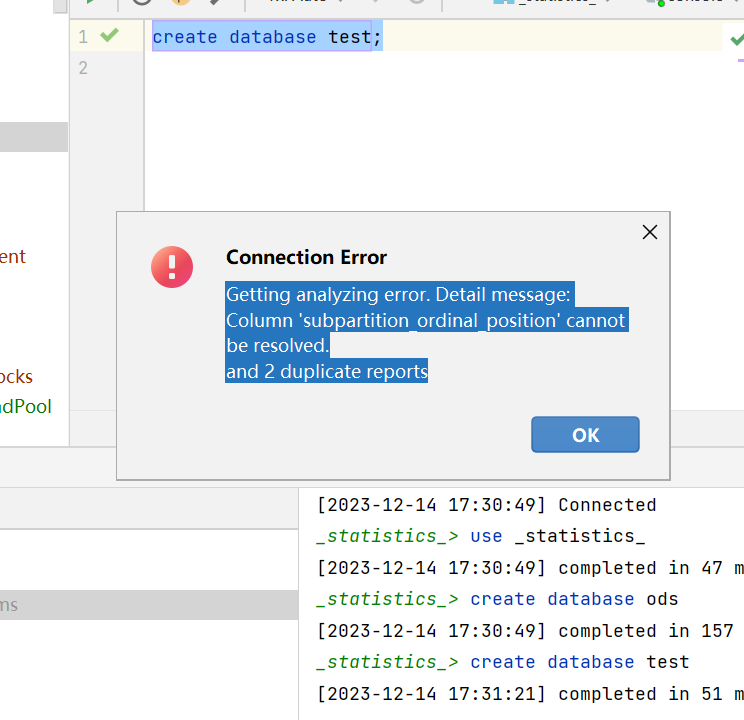Viewport: 744px width, 720px height.
Task: Click OK in the Connection Error dialog
Action: [585, 434]
